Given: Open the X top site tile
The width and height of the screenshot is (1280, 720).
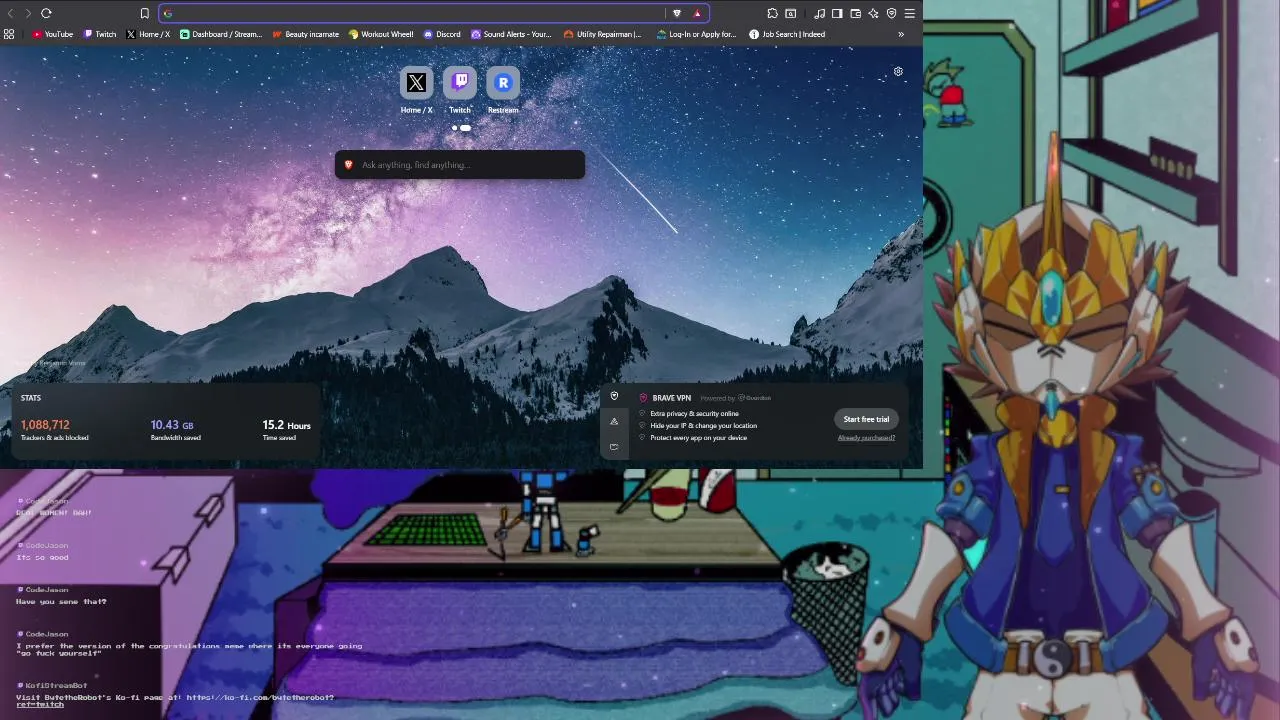Looking at the screenshot, I should pyautogui.click(x=416, y=83).
